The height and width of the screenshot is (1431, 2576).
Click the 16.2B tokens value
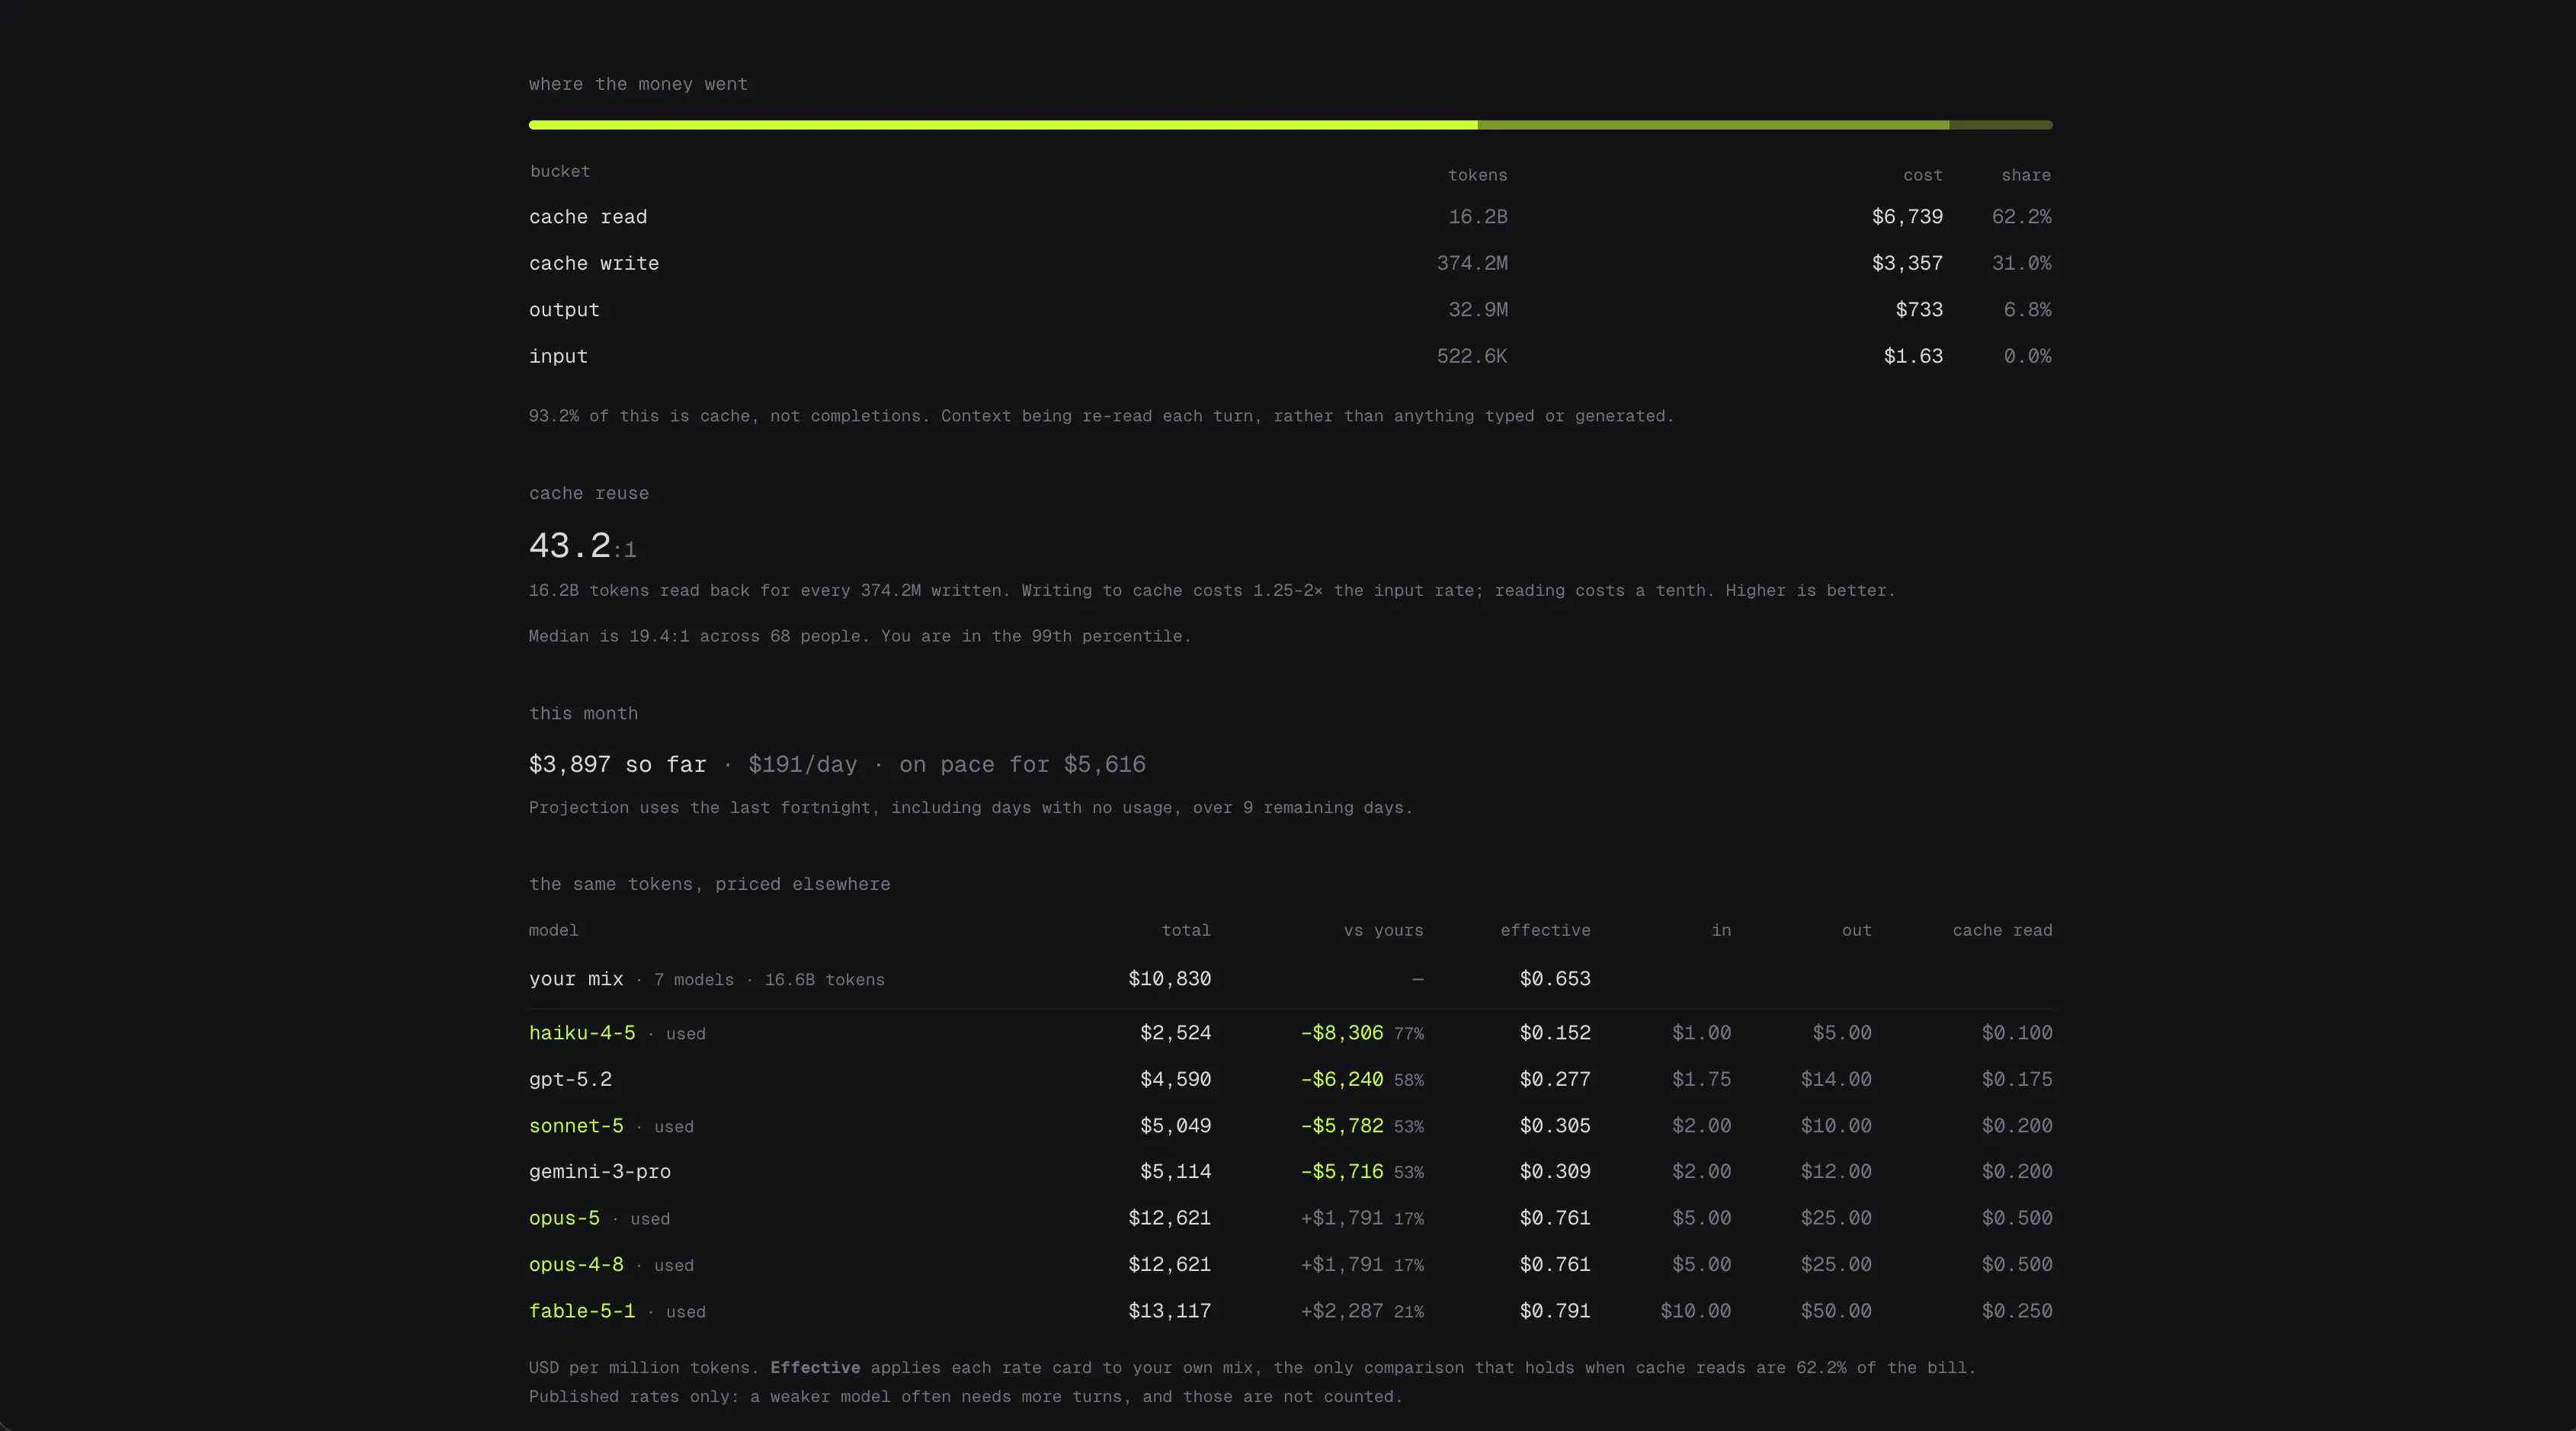click(x=1478, y=217)
